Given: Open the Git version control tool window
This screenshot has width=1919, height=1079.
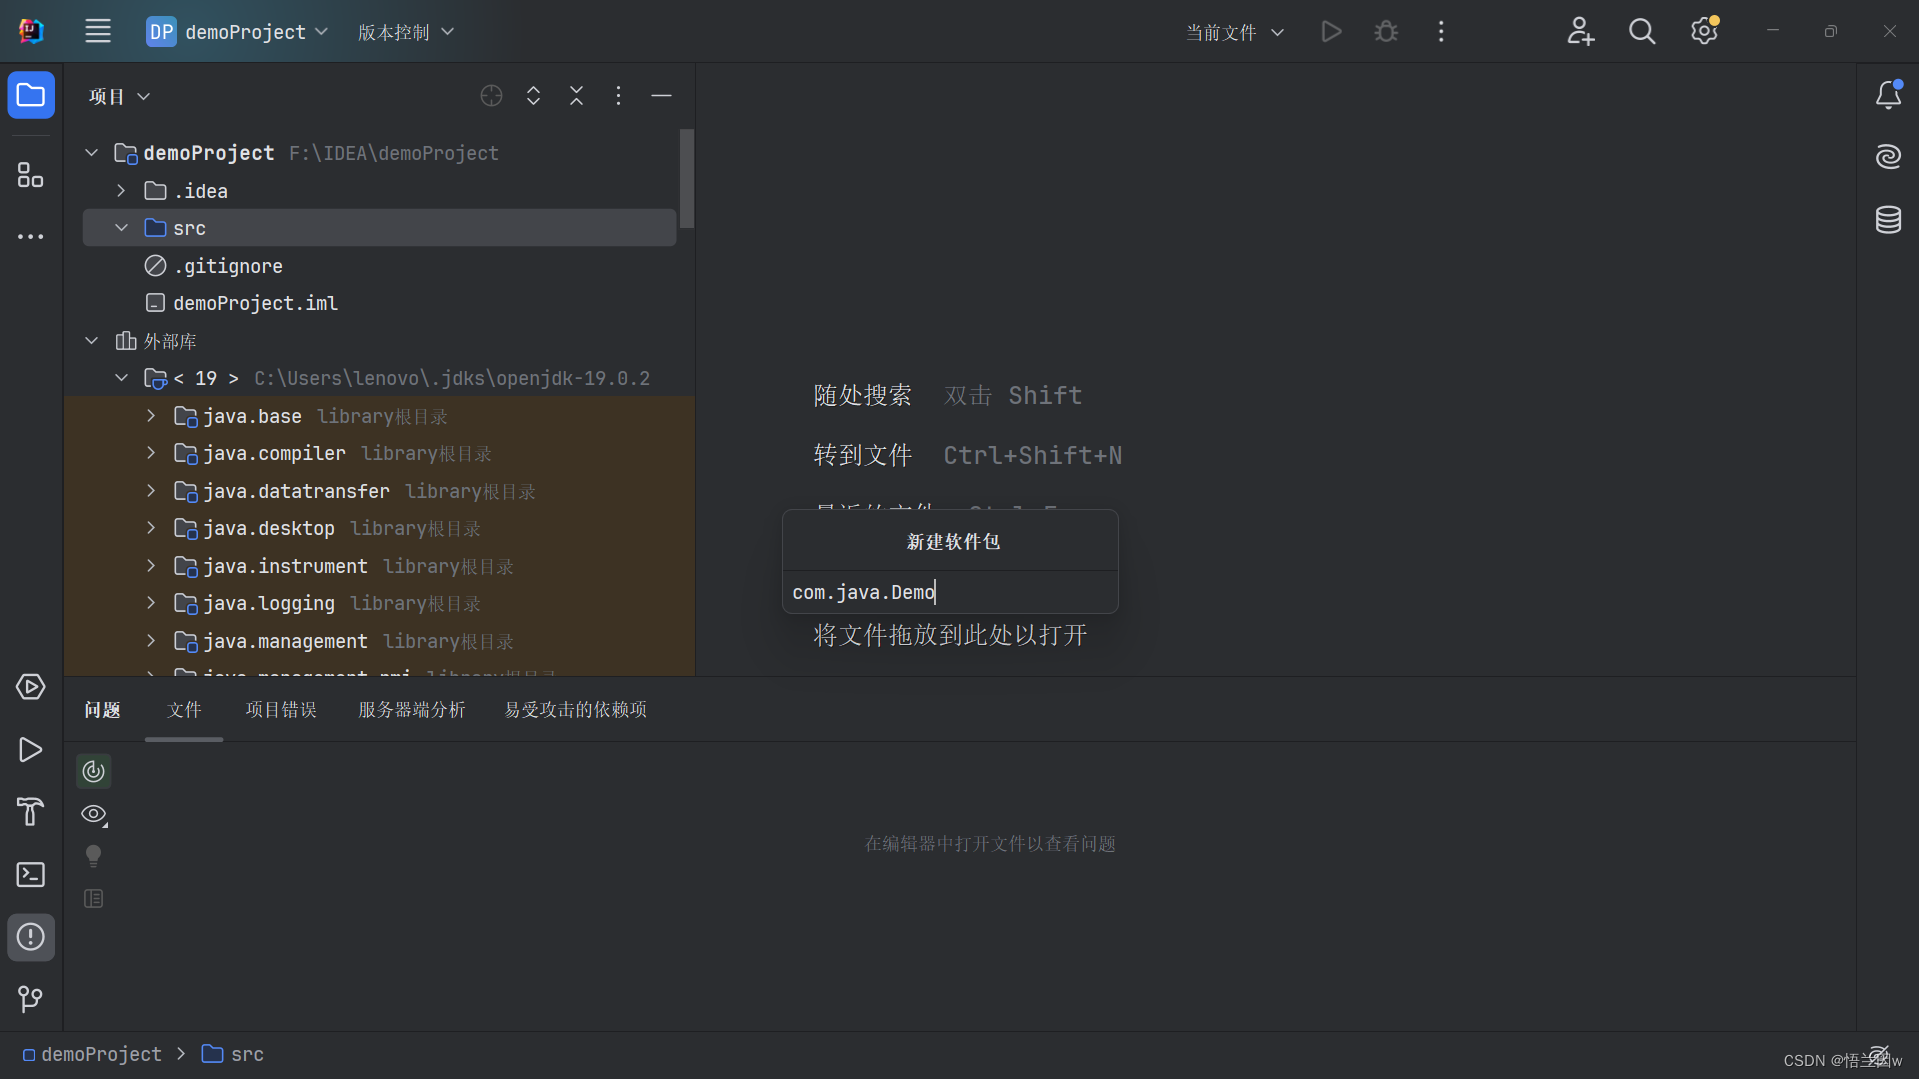Looking at the screenshot, I should click(x=31, y=999).
